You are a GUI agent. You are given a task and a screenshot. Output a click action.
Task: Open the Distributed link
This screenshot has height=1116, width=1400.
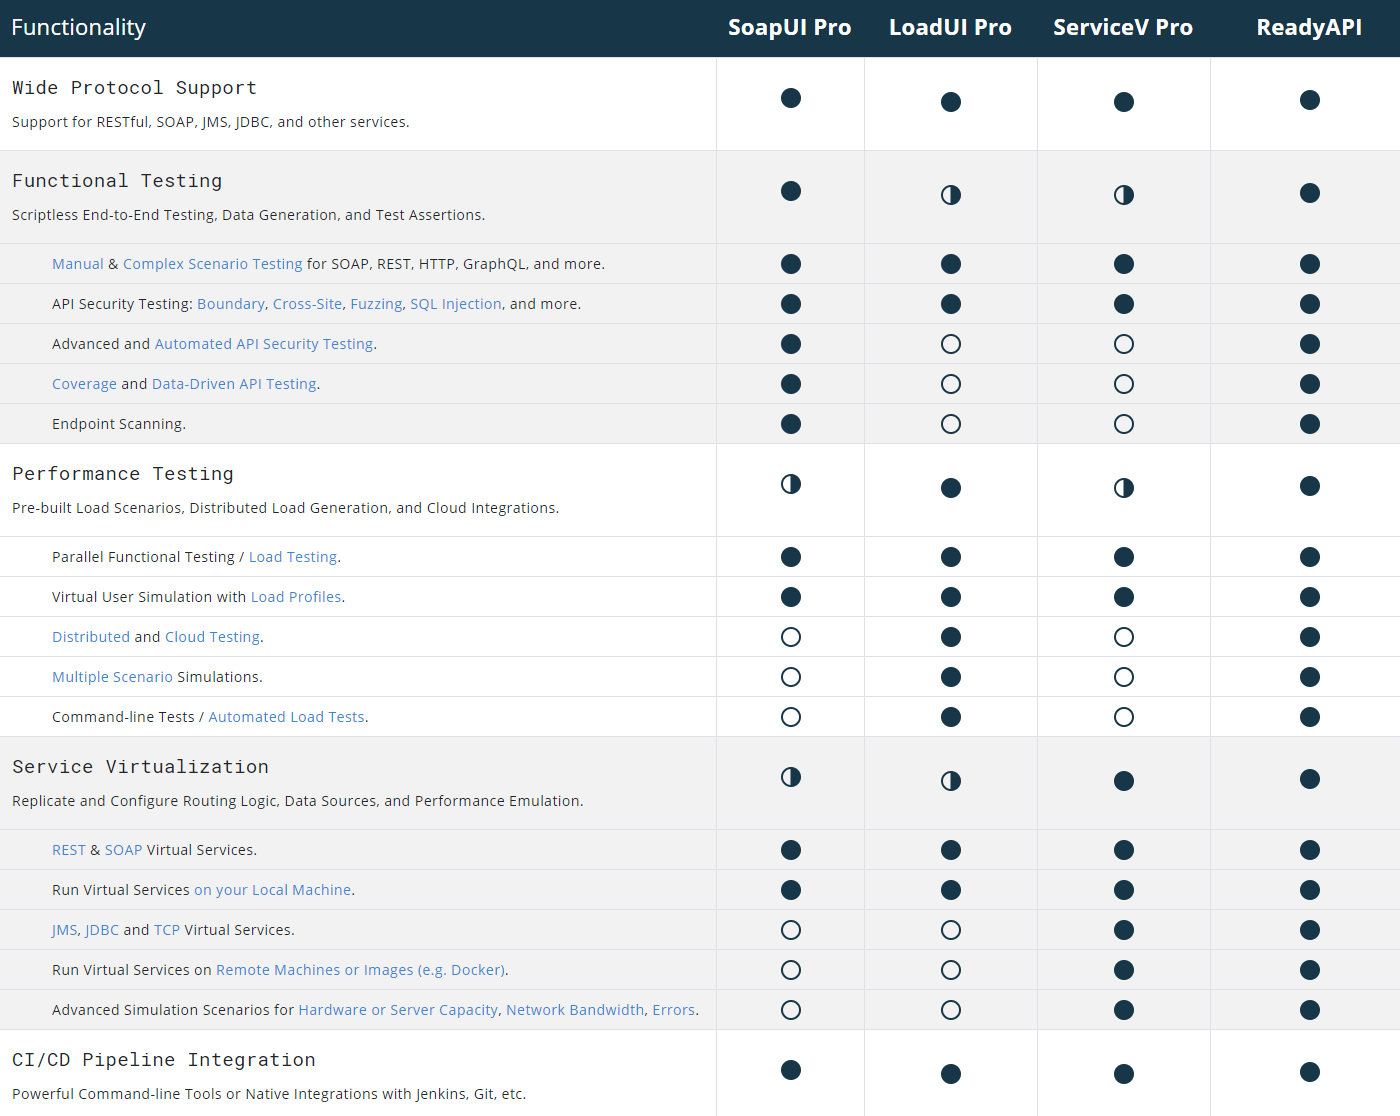91,637
